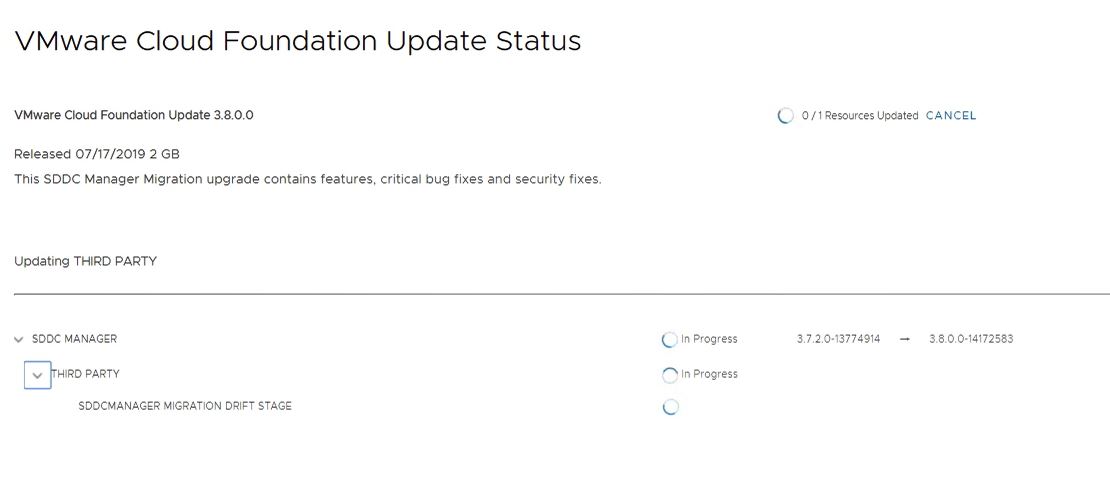Screen dimensions: 1110x494
Task: Click the CANCEL link
Action: pyautogui.click(x=950, y=116)
